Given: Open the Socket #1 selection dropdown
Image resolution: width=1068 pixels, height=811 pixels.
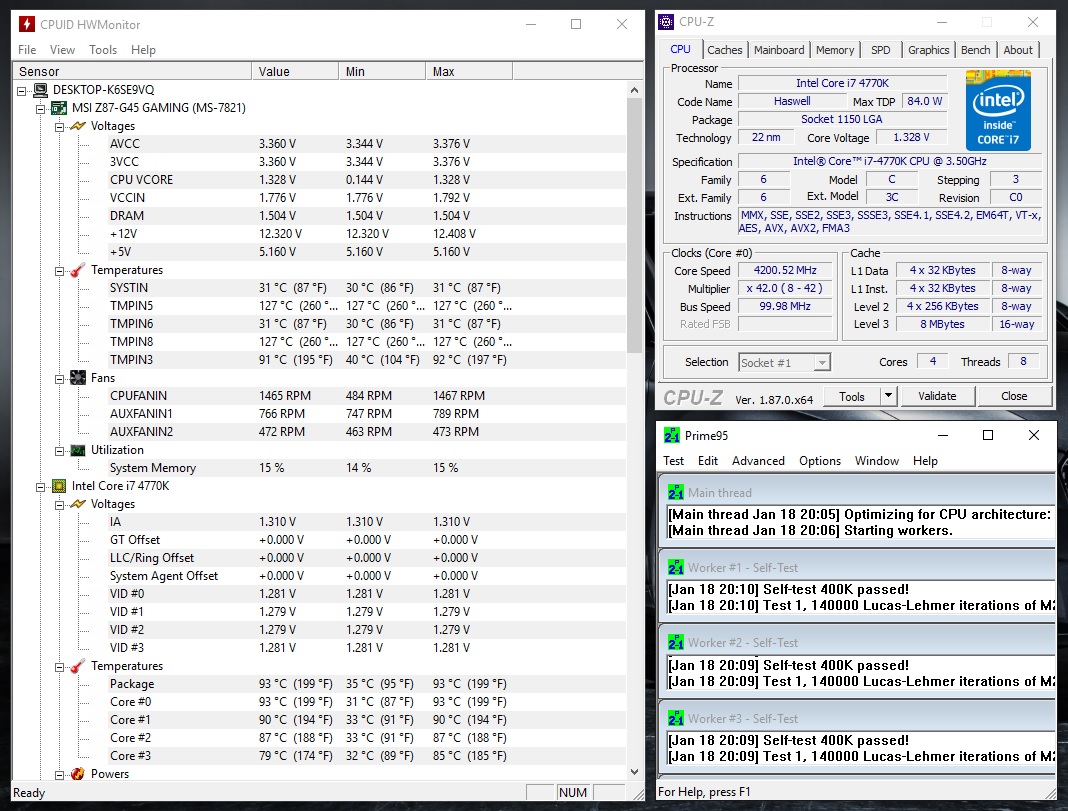Looking at the screenshot, I should coord(822,362).
